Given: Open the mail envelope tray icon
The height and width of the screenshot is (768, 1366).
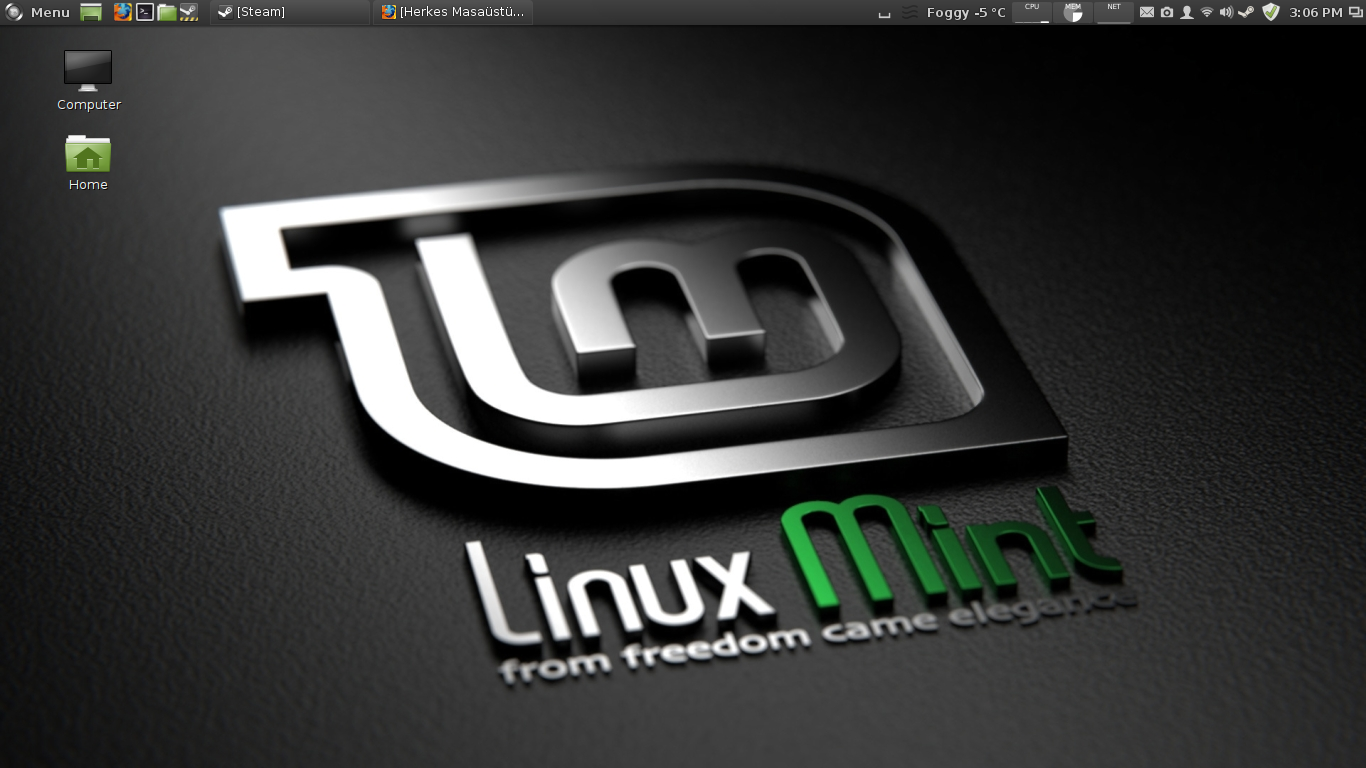Looking at the screenshot, I should pyautogui.click(x=1147, y=12).
